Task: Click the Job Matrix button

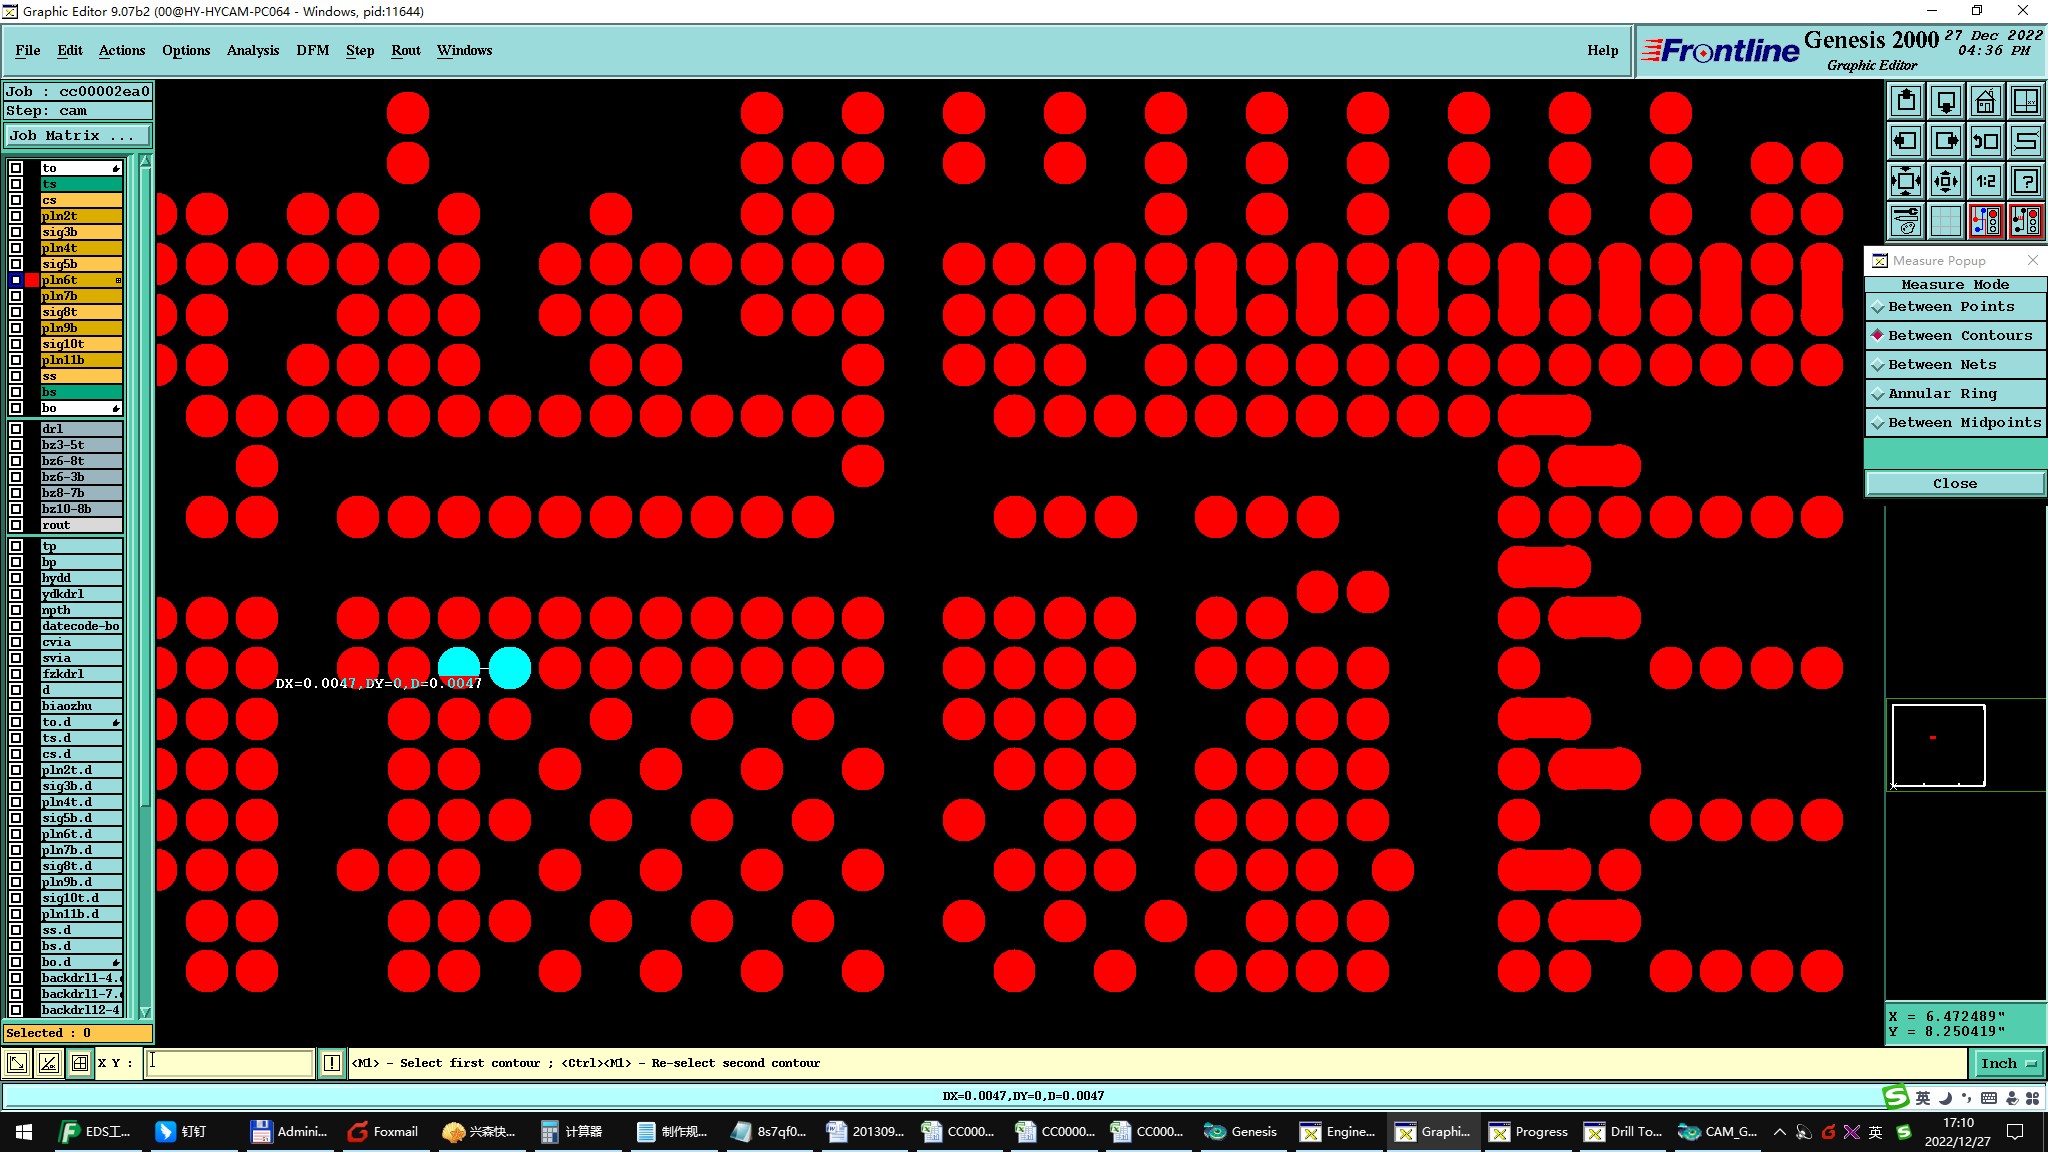Action: click(78, 136)
